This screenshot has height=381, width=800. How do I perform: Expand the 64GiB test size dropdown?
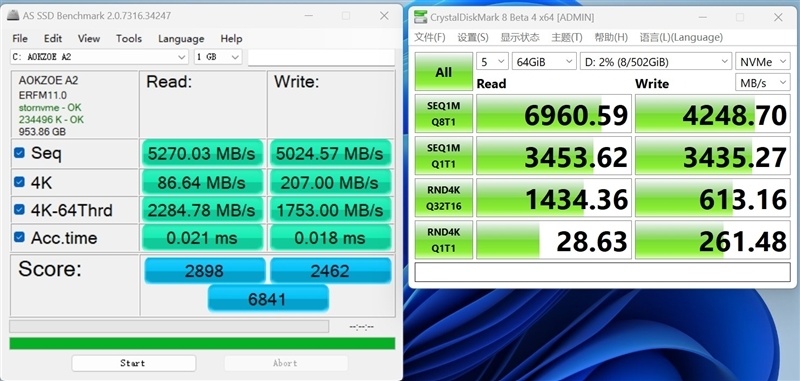coord(544,62)
